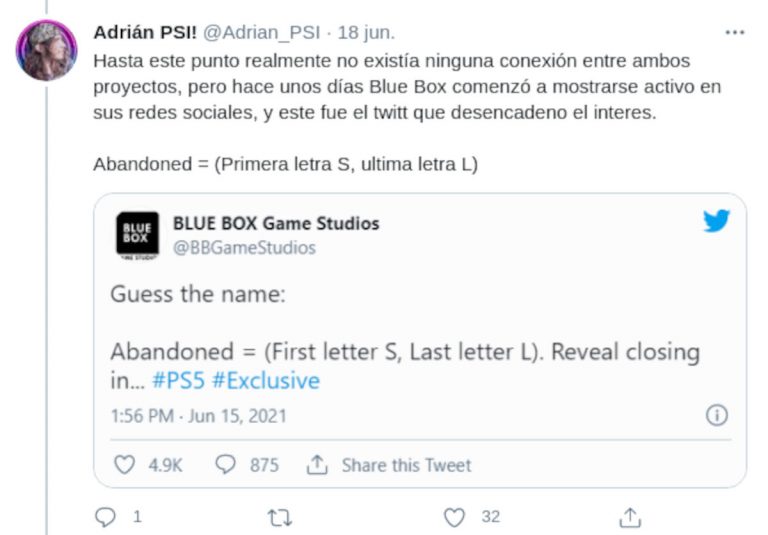Viewport: 768px width, 535px height.
Task: Open the #Exclusive hashtag
Action: [x=266, y=381]
